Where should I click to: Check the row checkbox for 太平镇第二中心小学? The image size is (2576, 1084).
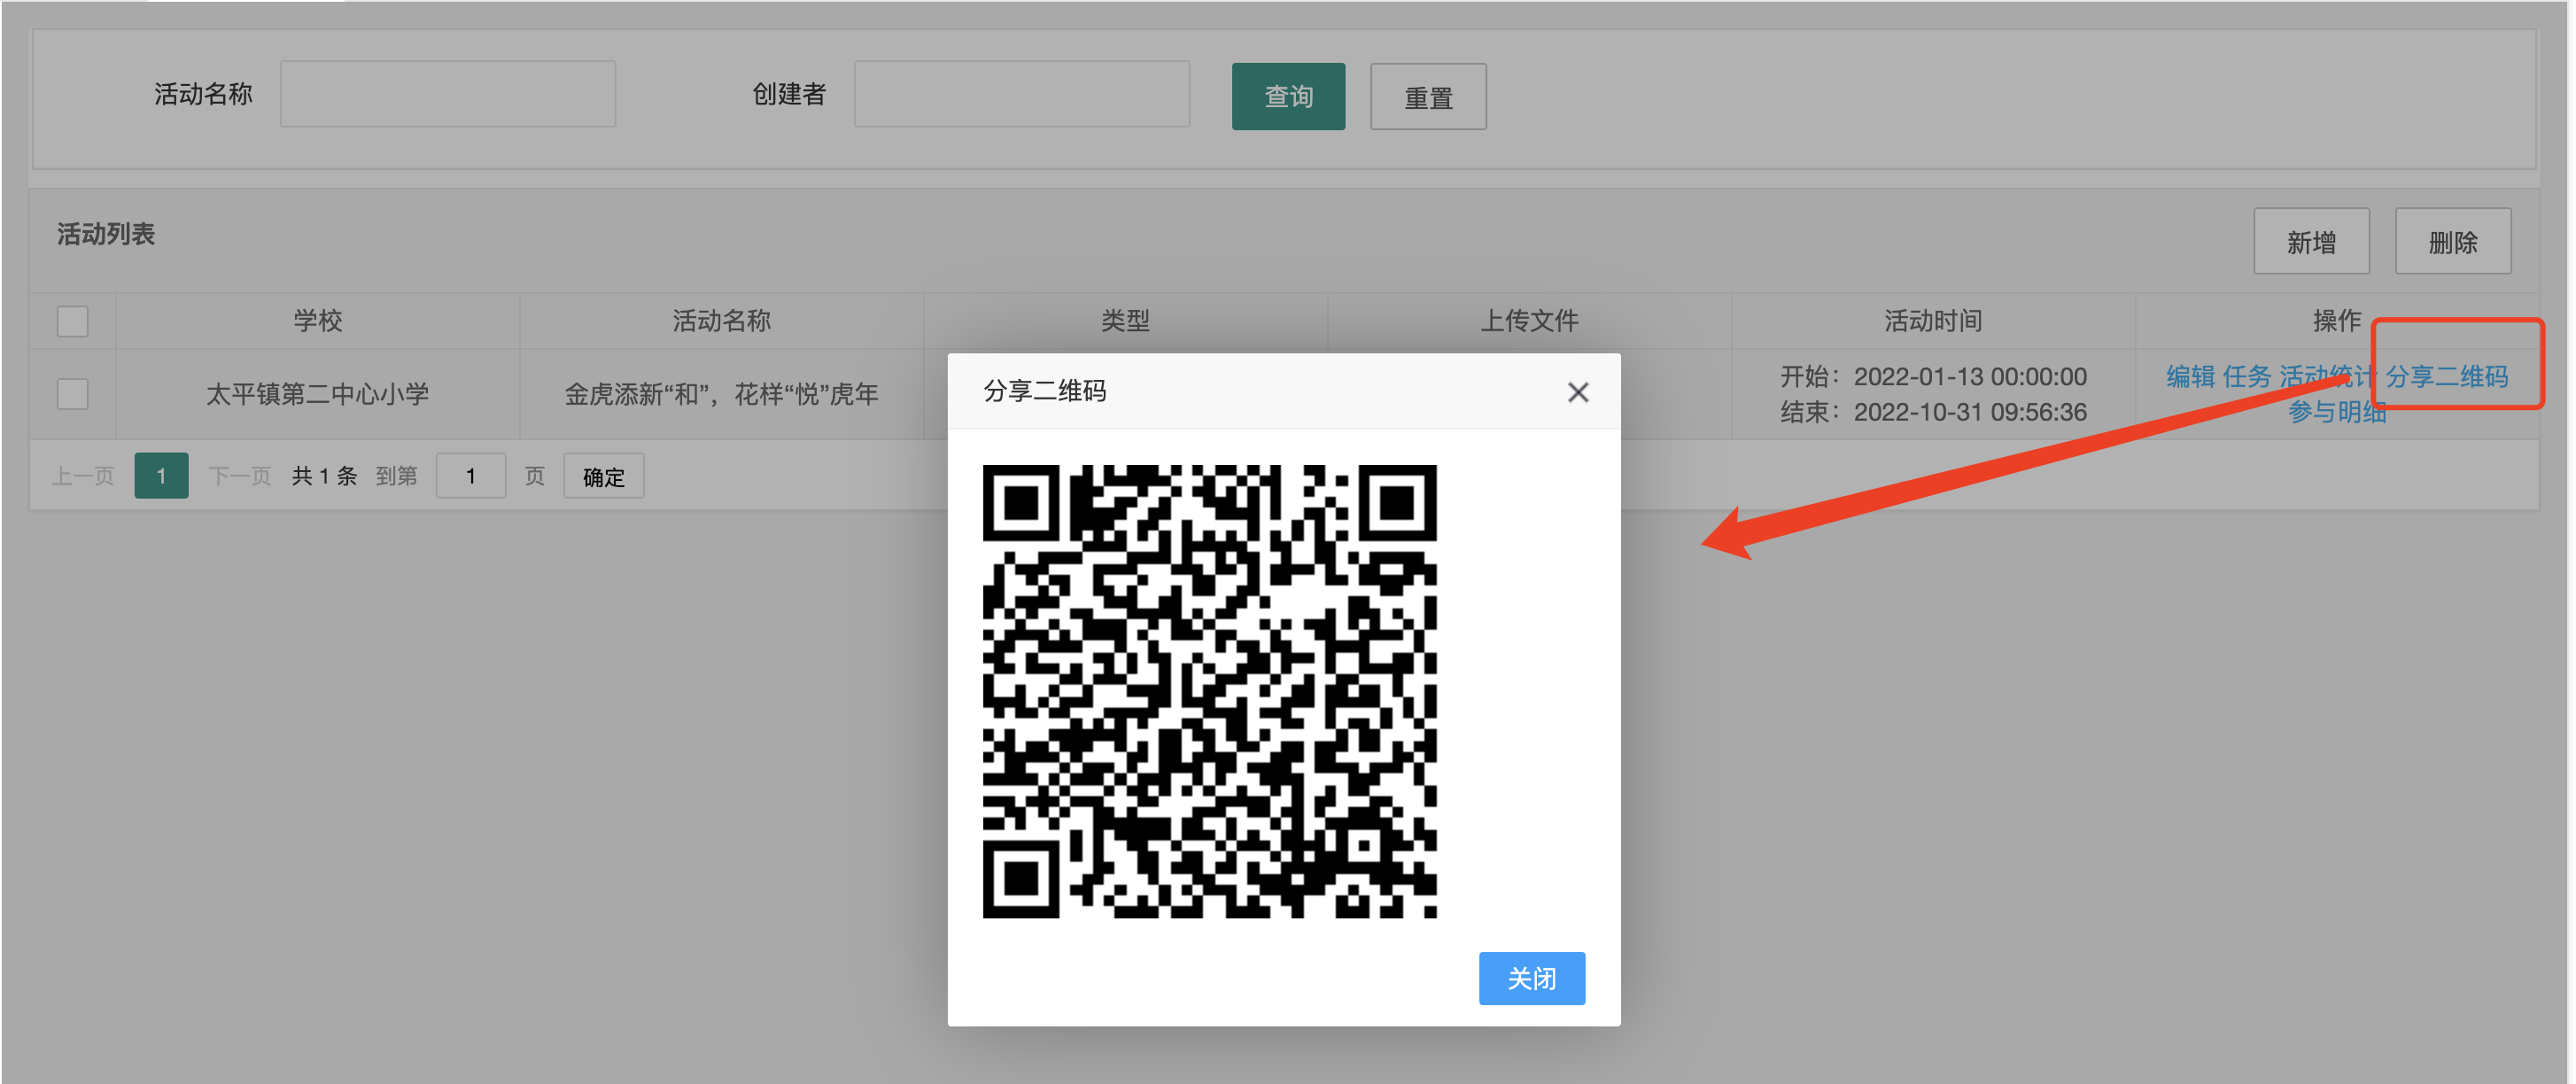[72, 394]
